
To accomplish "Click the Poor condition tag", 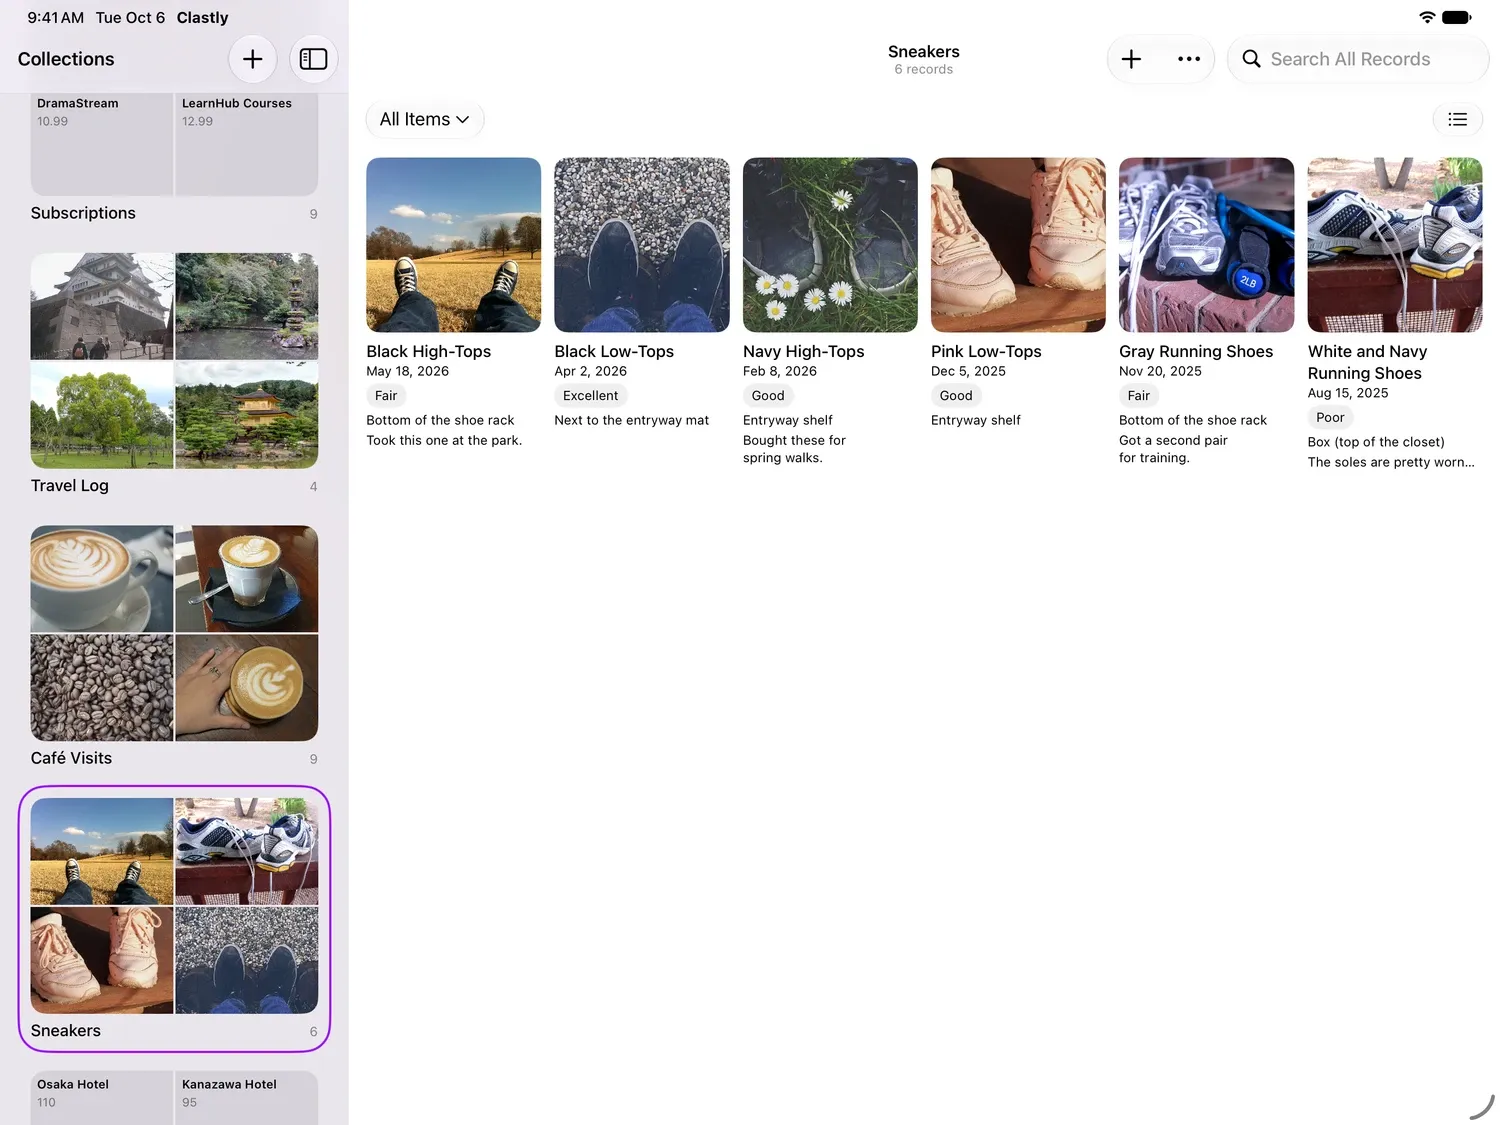I will [1330, 418].
